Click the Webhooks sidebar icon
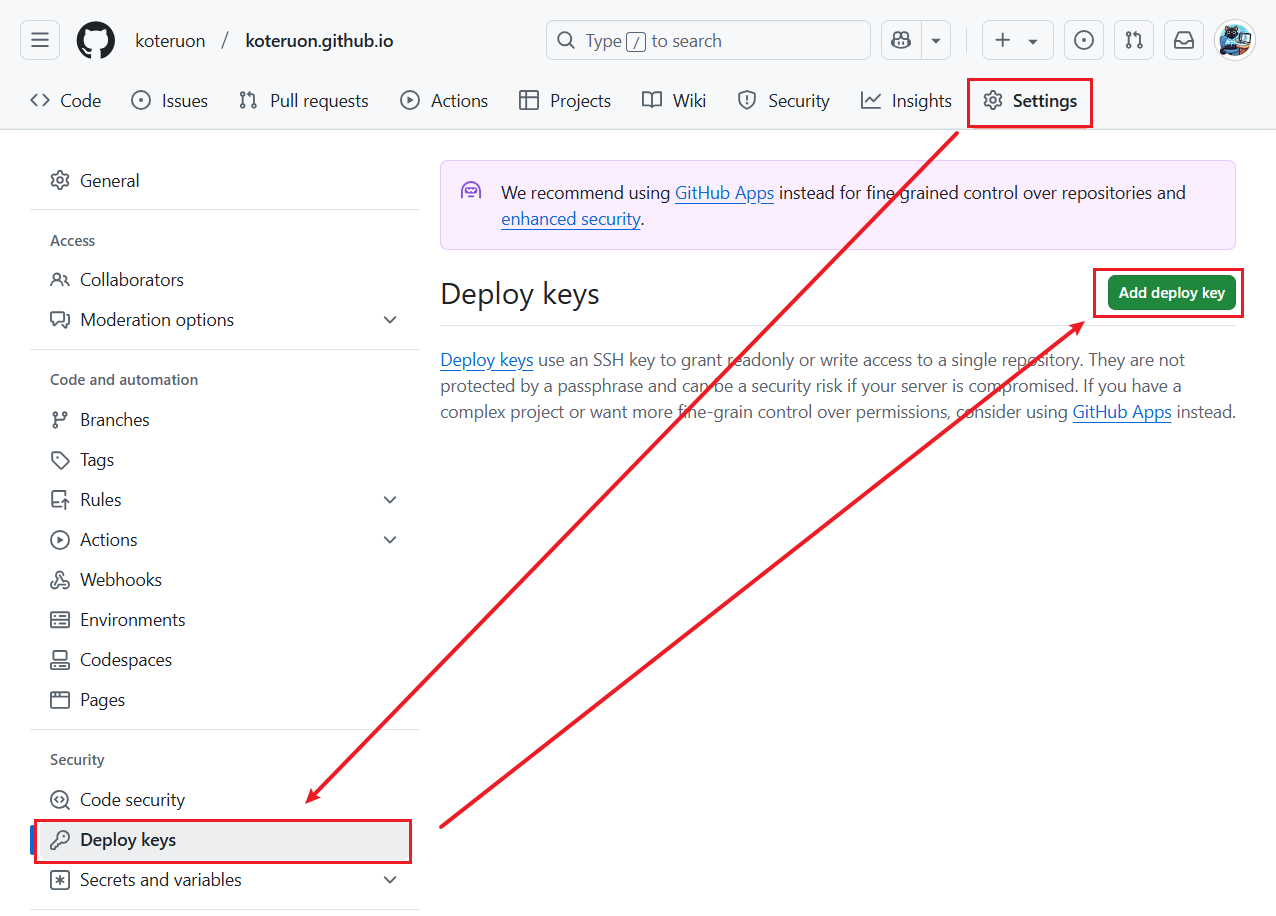 (60, 579)
